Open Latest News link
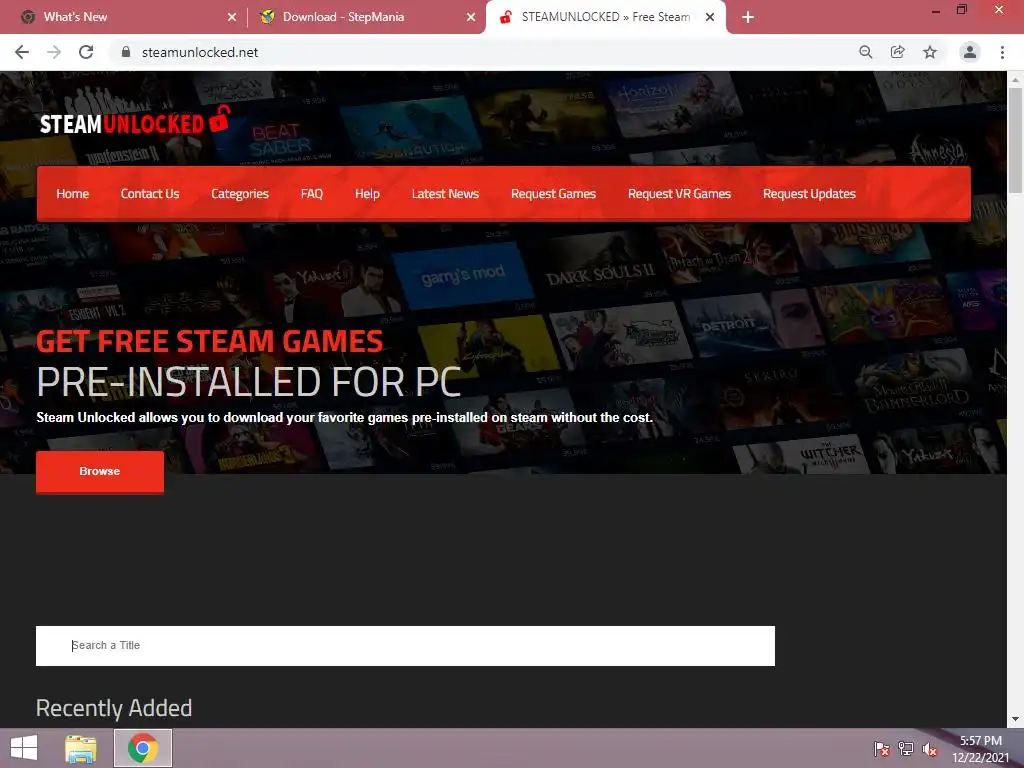Screen dimensions: 1024x768 (445, 194)
